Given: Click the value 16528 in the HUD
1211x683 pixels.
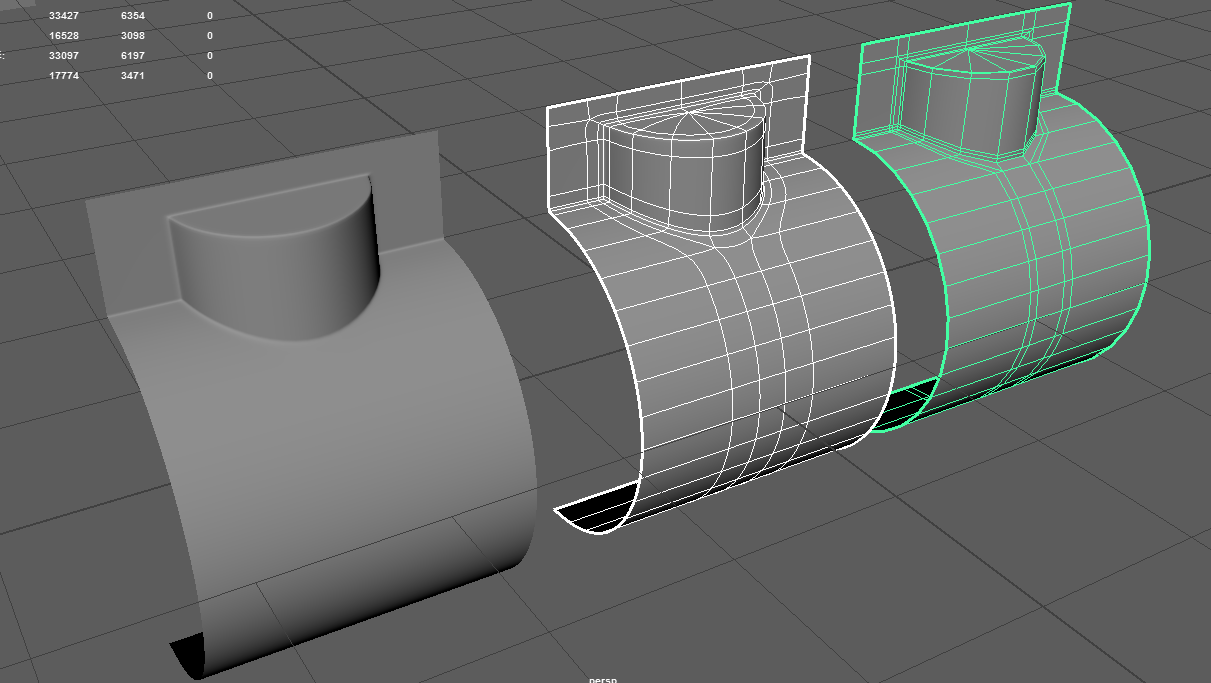Looking at the screenshot, I should click(x=64, y=36).
